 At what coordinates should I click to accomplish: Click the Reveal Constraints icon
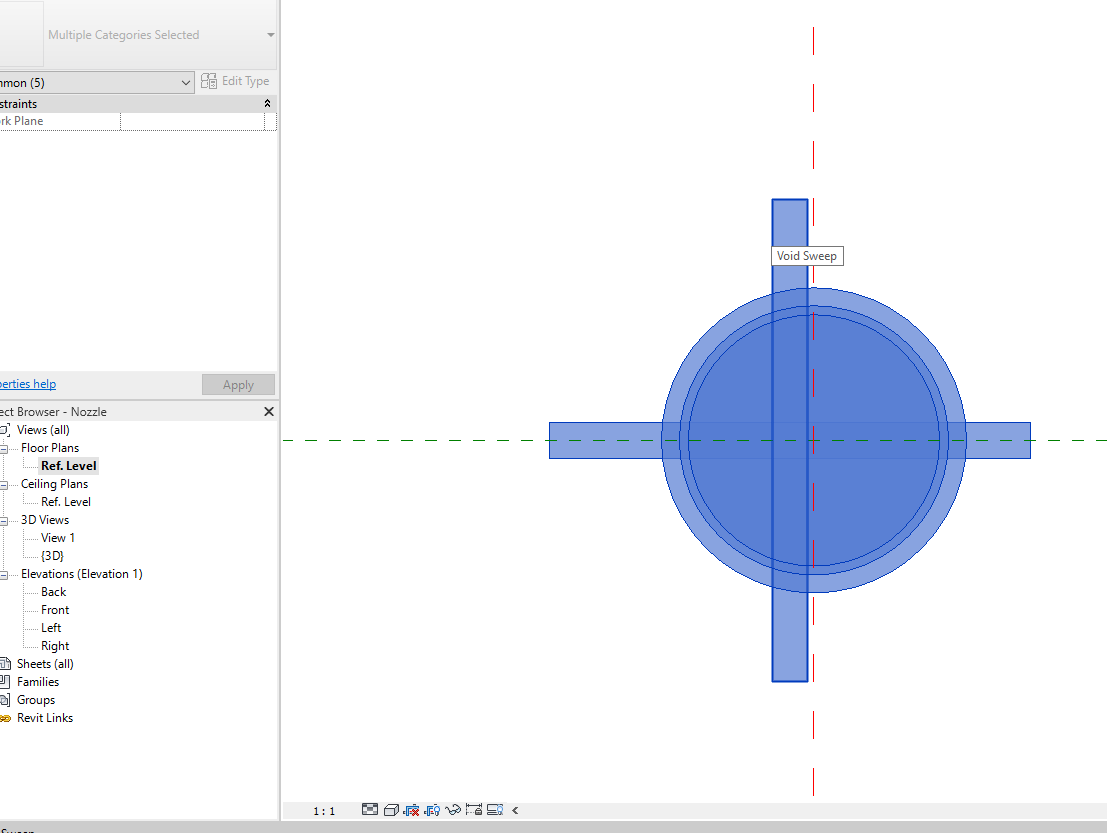coord(474,810)
